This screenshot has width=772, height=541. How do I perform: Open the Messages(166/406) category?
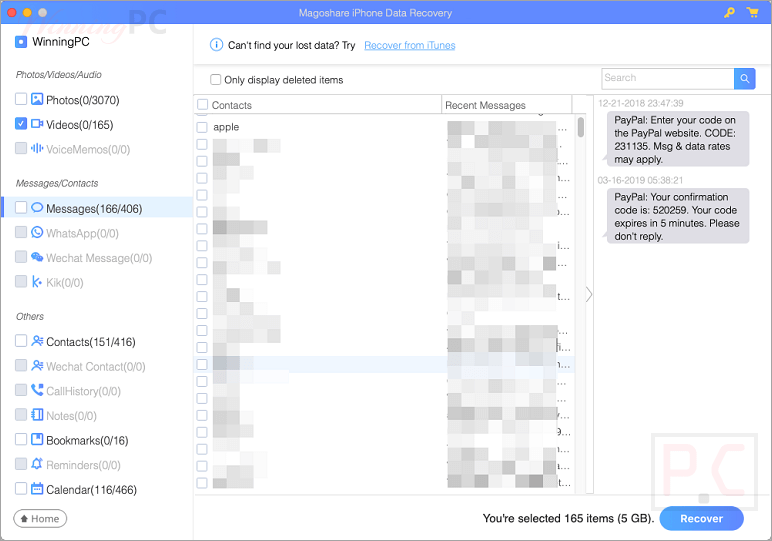[x=94, y=208]
